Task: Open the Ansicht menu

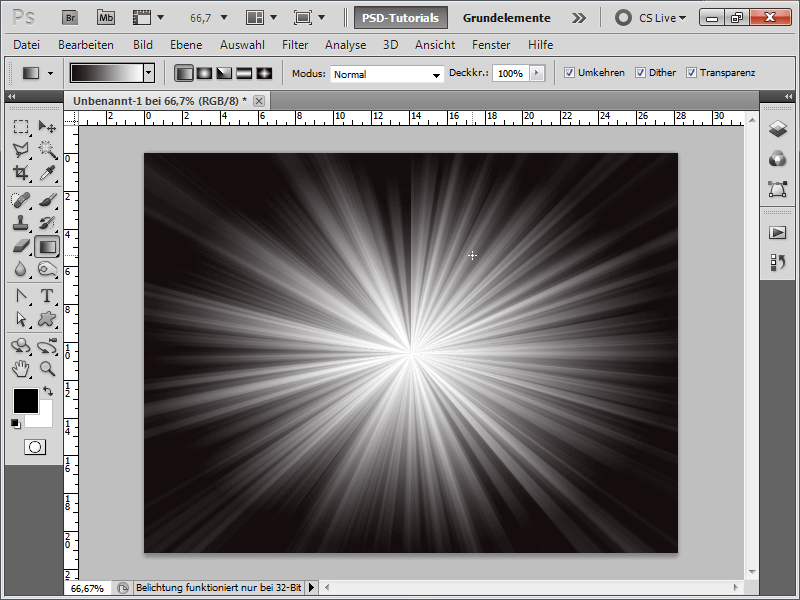Action: coord(435,45)
